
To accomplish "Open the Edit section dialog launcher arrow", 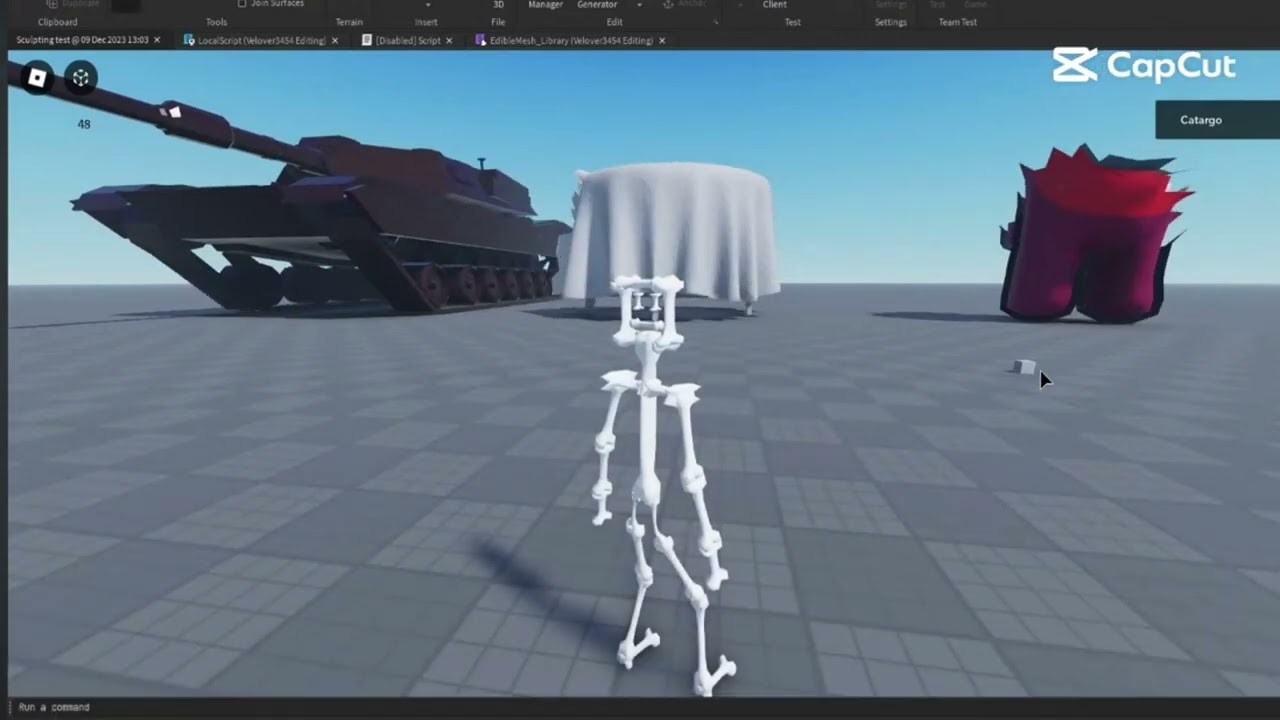I will [715, 22].
